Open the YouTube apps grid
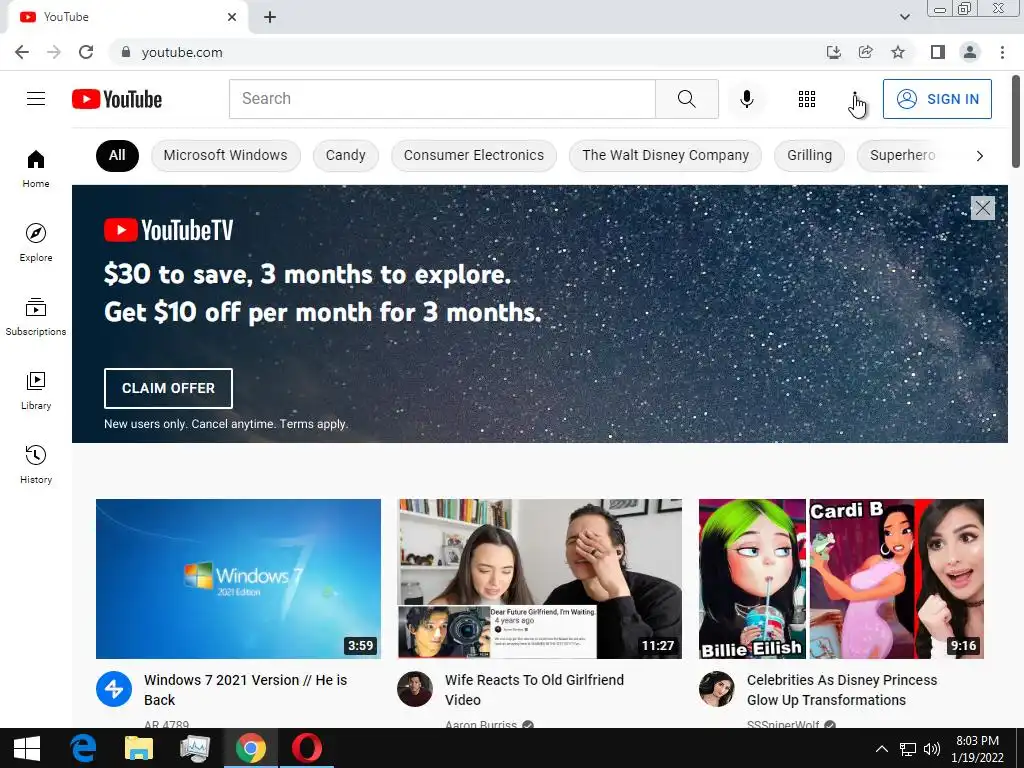Image resolution: width=1024 pixels, height=768 pixels. [807, 99]
